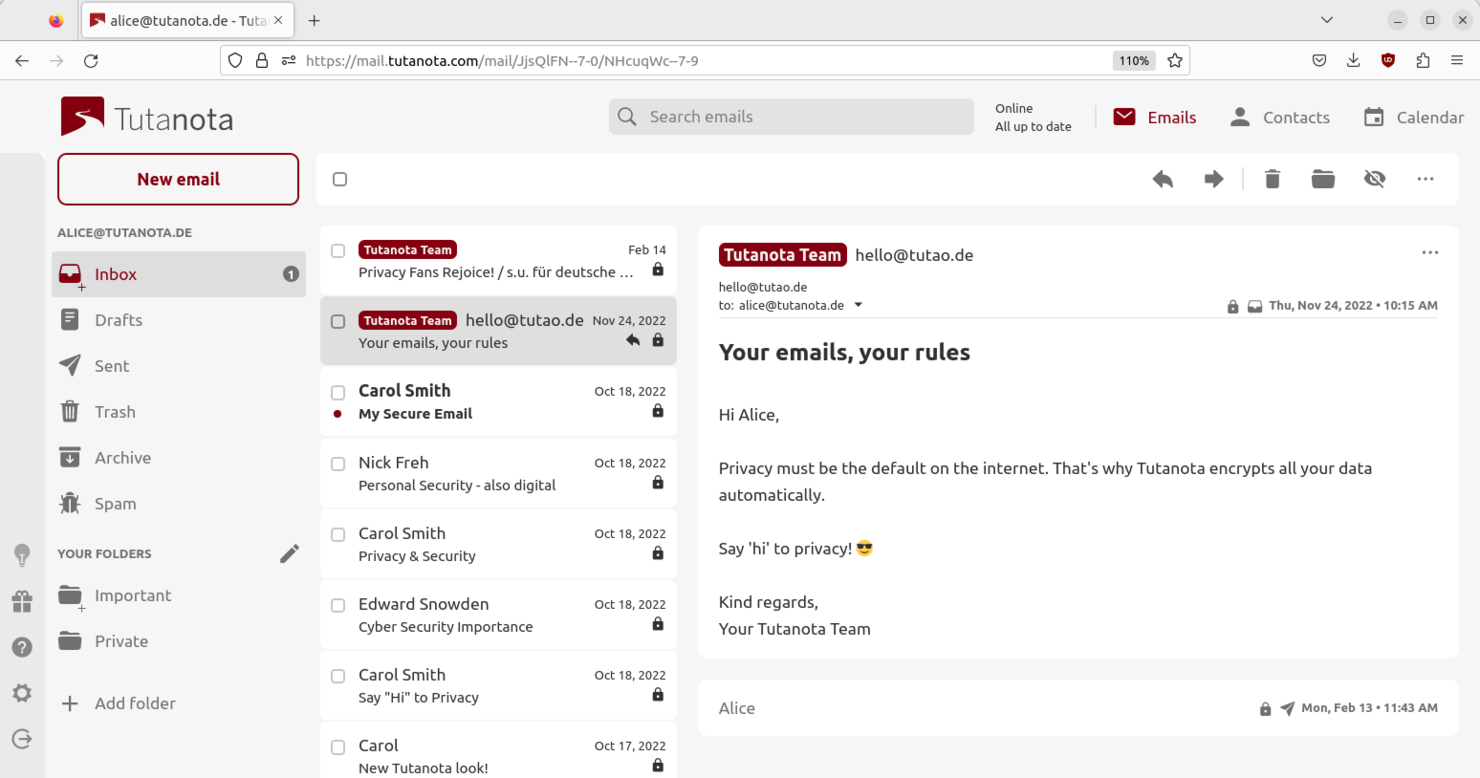Delete the selected email

tap(1271, 178)
